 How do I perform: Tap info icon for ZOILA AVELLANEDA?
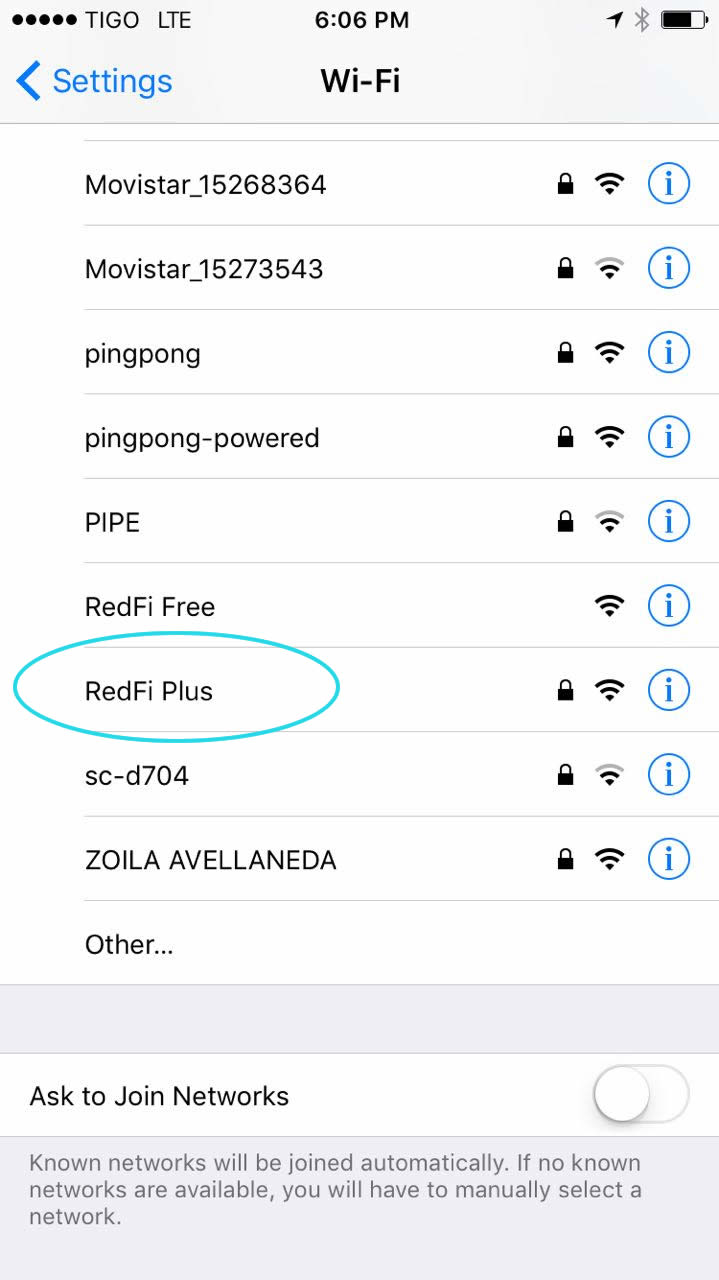pos(669,858)
